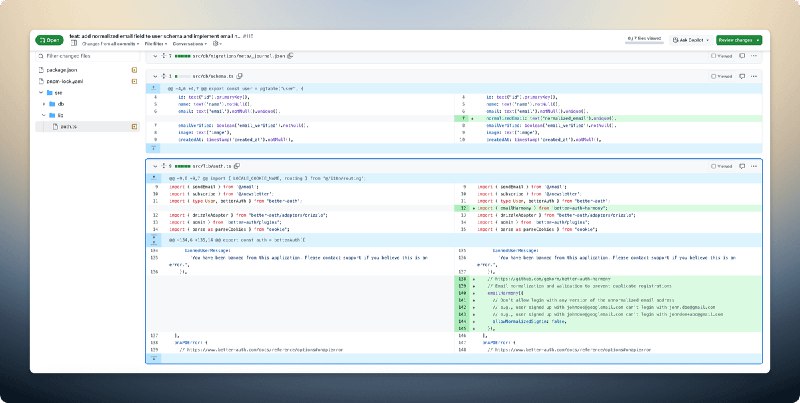Open the File filter menu

(x=154, y=44)
